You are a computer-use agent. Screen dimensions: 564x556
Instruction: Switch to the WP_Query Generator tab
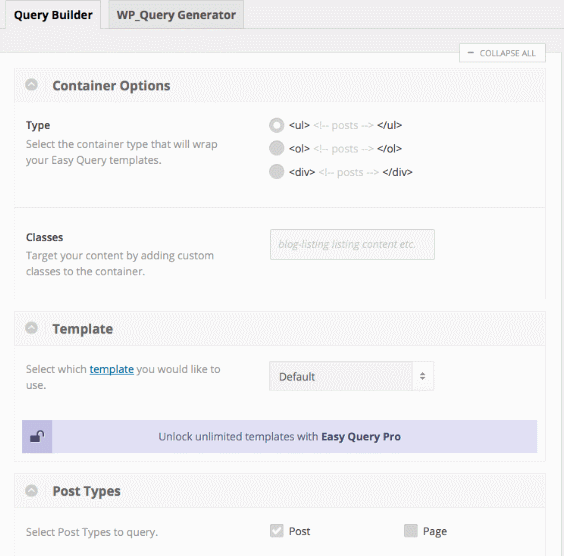(176, 15)
